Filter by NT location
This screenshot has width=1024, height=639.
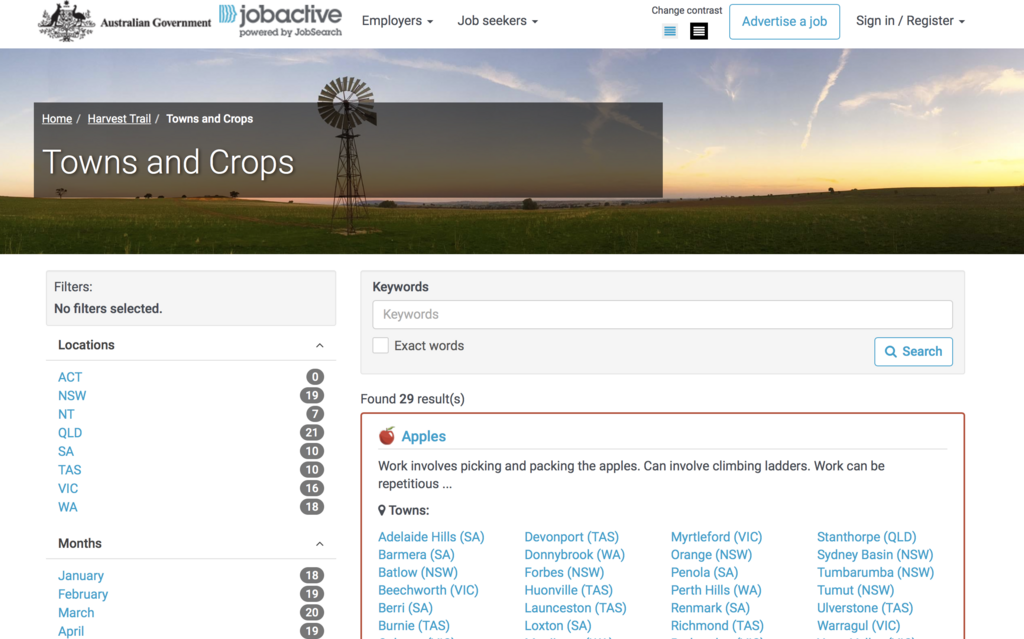click(66, 414)
